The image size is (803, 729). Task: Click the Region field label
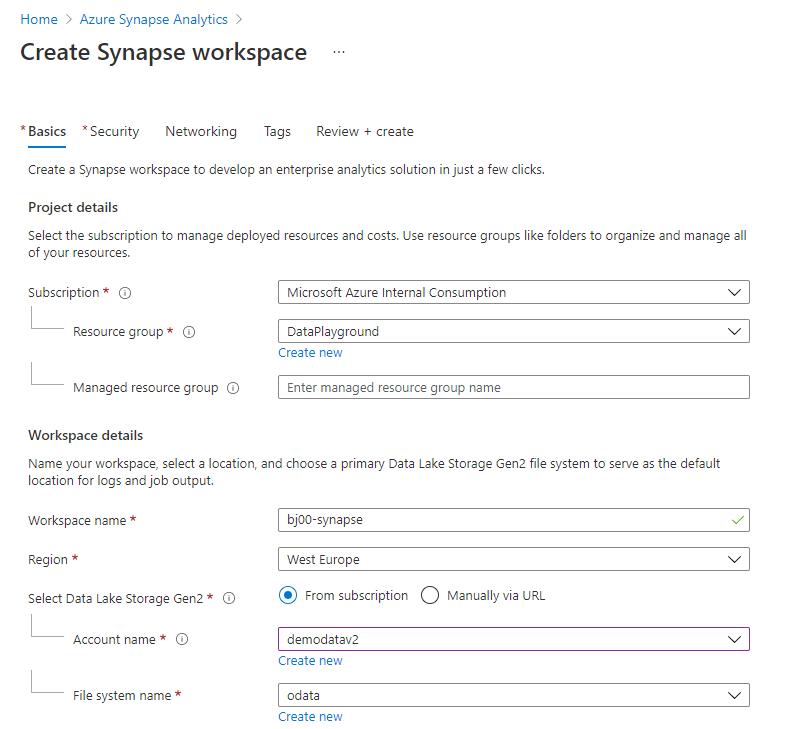(48, 560)
